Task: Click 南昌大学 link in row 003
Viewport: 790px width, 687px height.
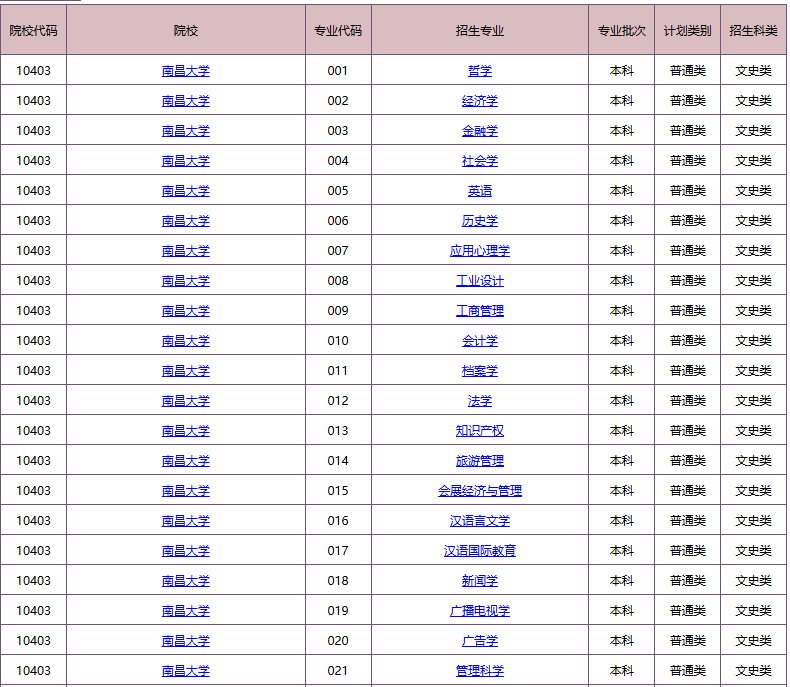Action: click(x=185, y=131)
